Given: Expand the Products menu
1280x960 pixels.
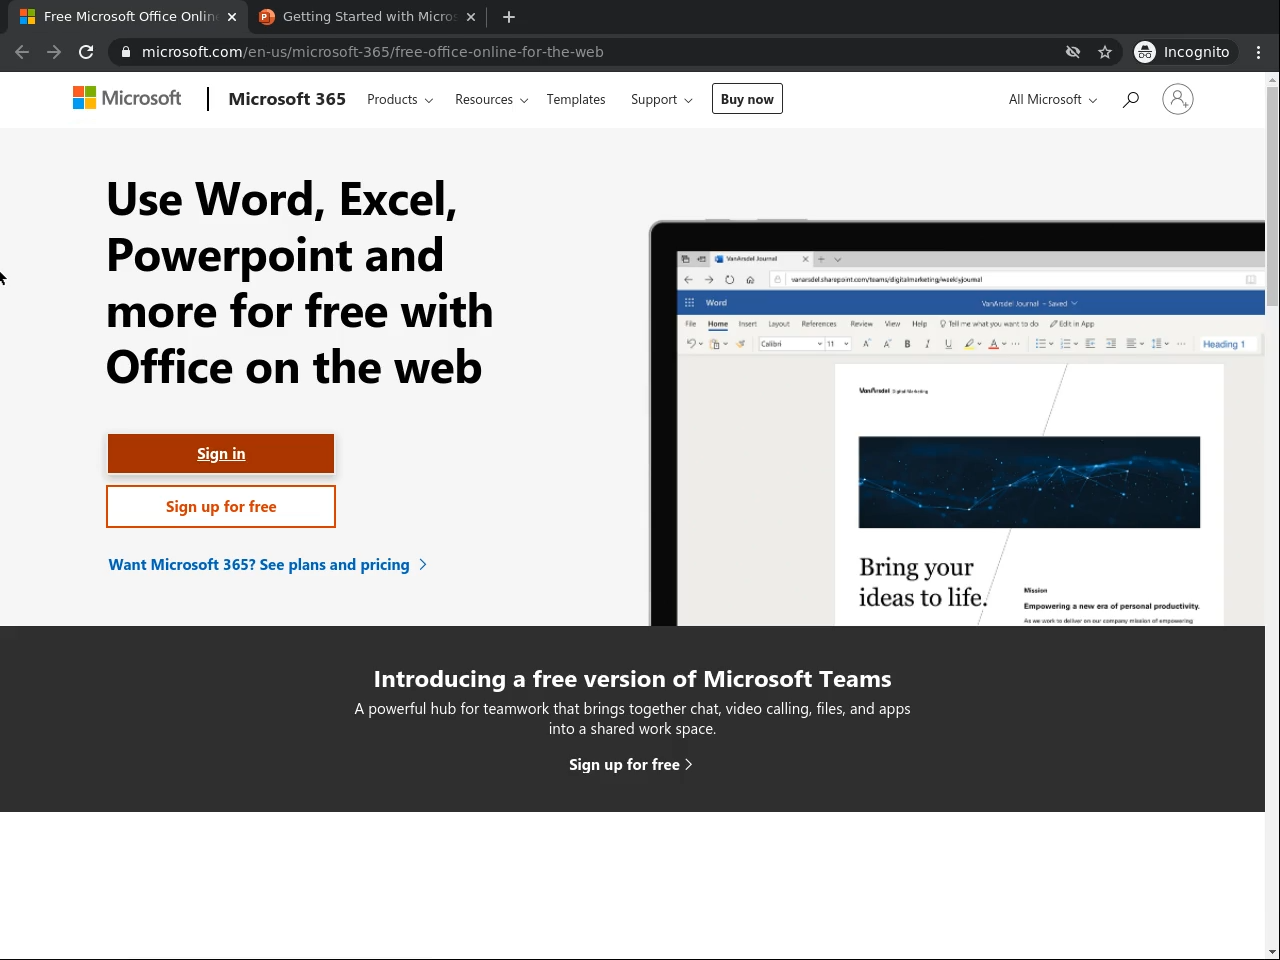Looking at the screenshot, I should (400, 99).
